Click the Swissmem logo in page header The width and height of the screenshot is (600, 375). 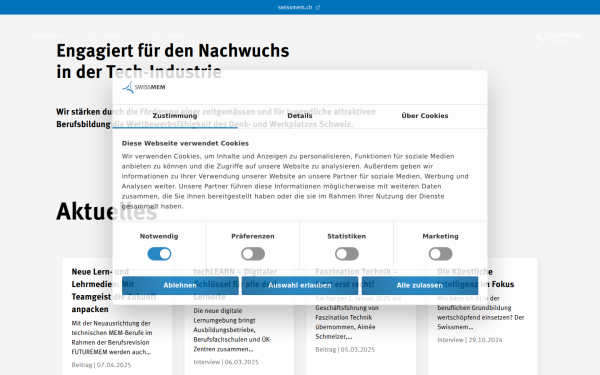[x=555, y=36]
